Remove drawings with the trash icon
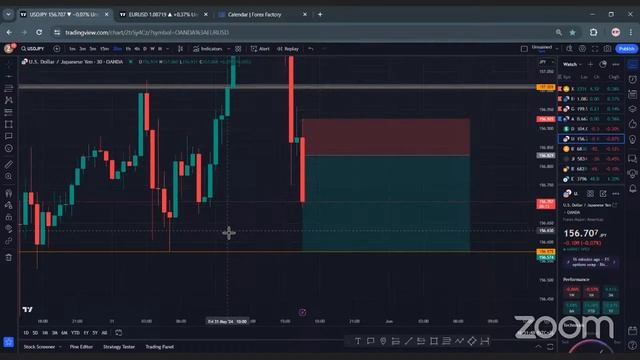 pos(9,258)
